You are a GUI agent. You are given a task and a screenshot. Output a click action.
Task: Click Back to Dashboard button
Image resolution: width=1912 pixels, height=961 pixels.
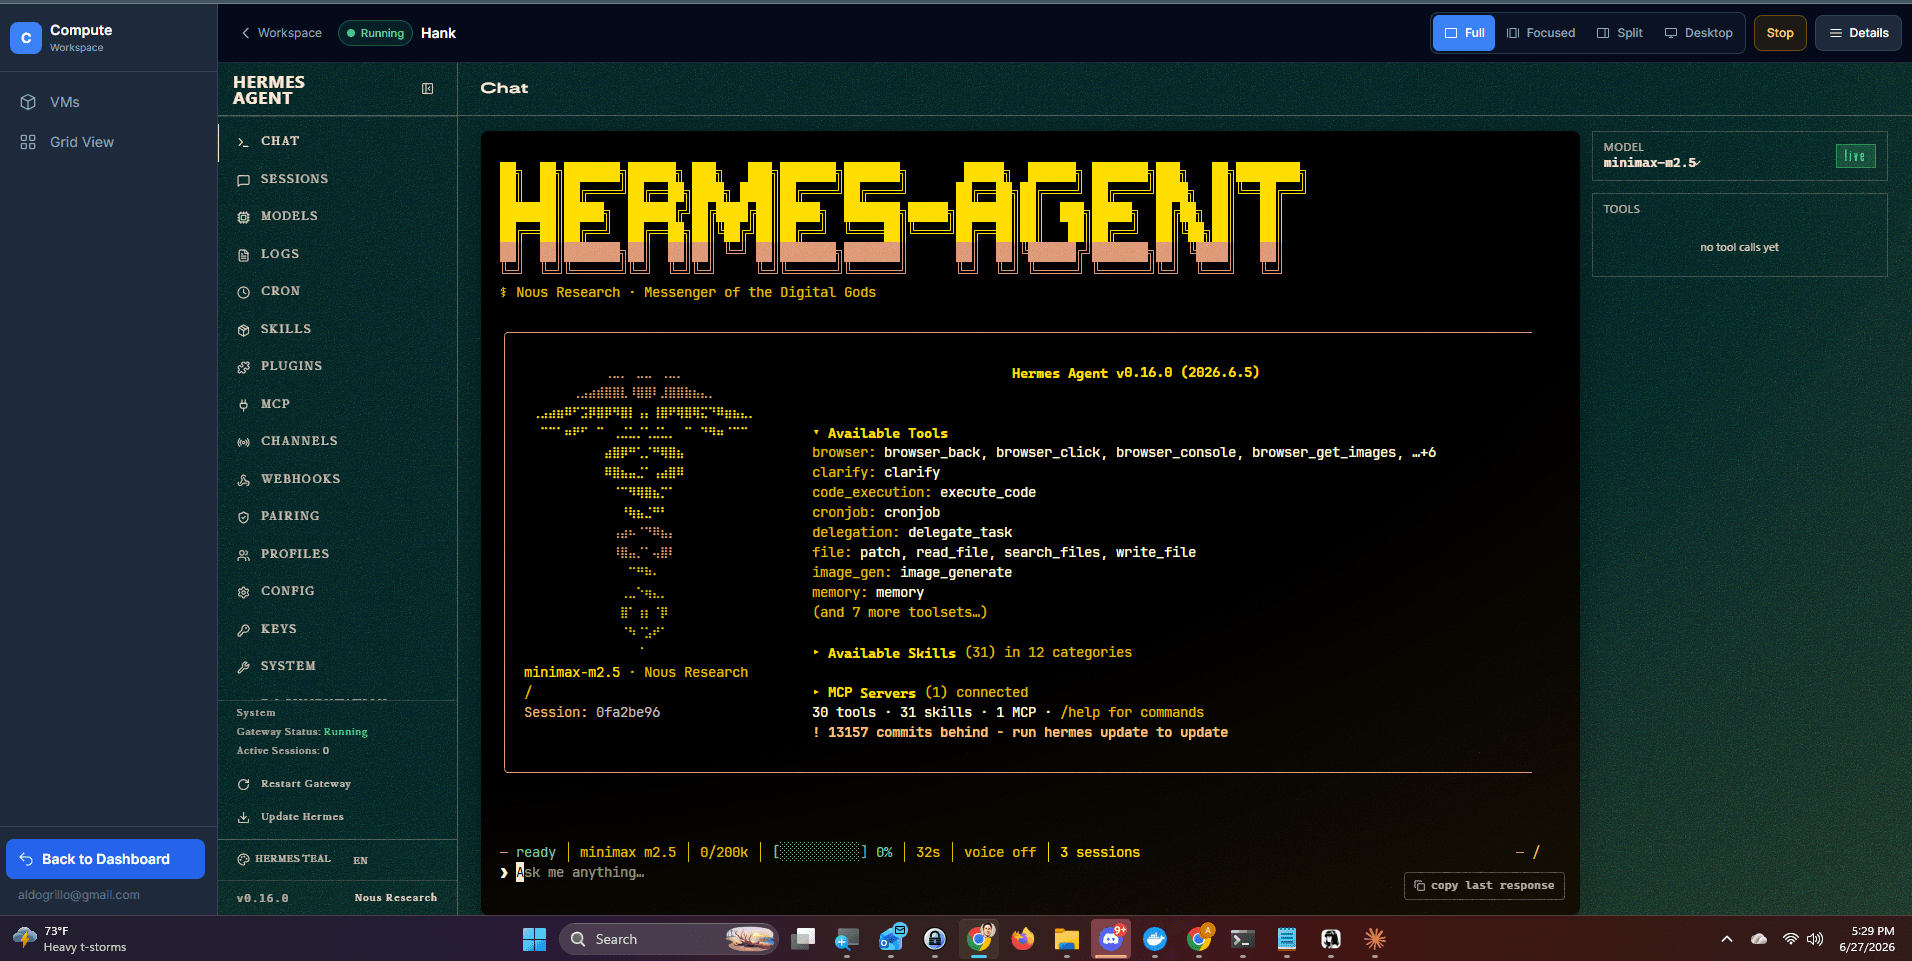pyautogui.click(x=105, y=859)
